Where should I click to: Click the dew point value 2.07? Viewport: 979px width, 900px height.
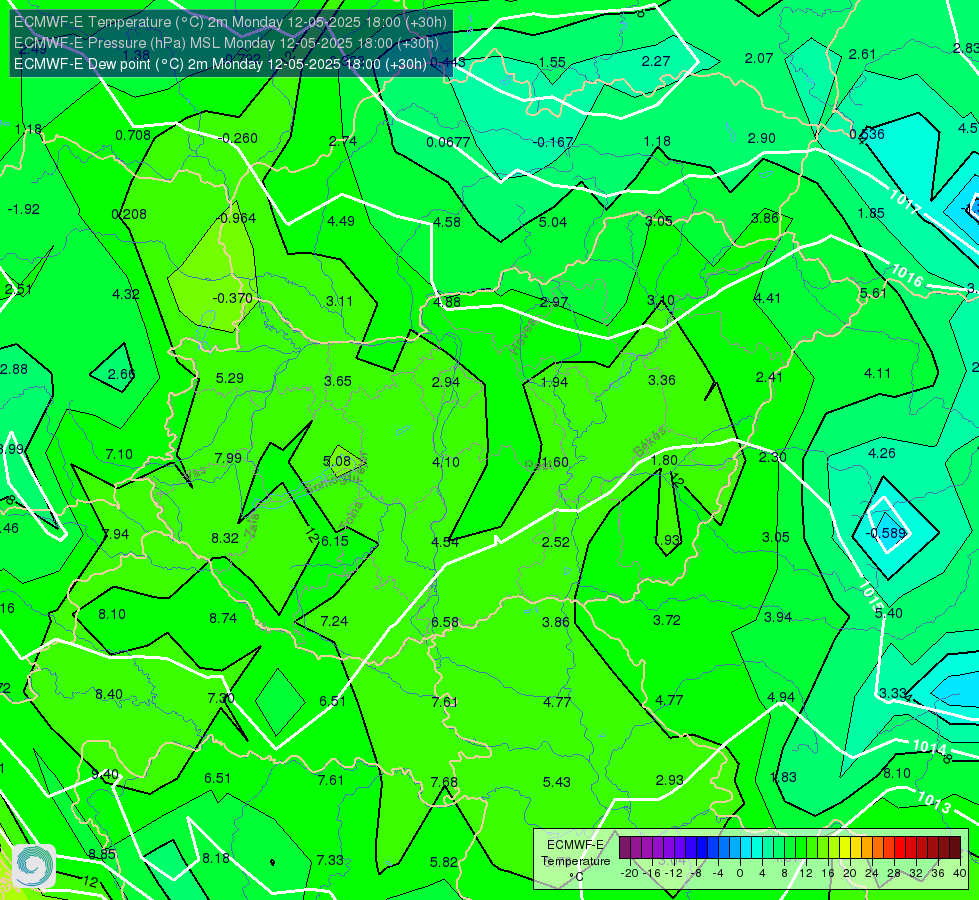pyautogui.click(x=759, y=58)
